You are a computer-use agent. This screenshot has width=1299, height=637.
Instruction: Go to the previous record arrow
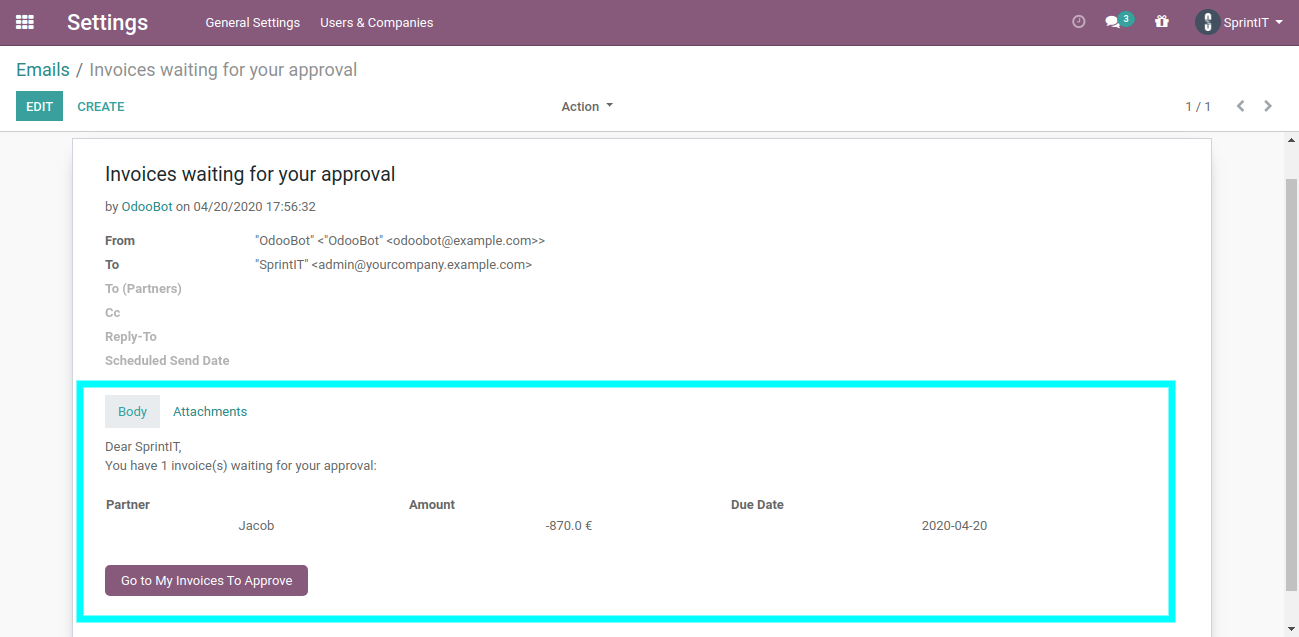click(1241, 106)
